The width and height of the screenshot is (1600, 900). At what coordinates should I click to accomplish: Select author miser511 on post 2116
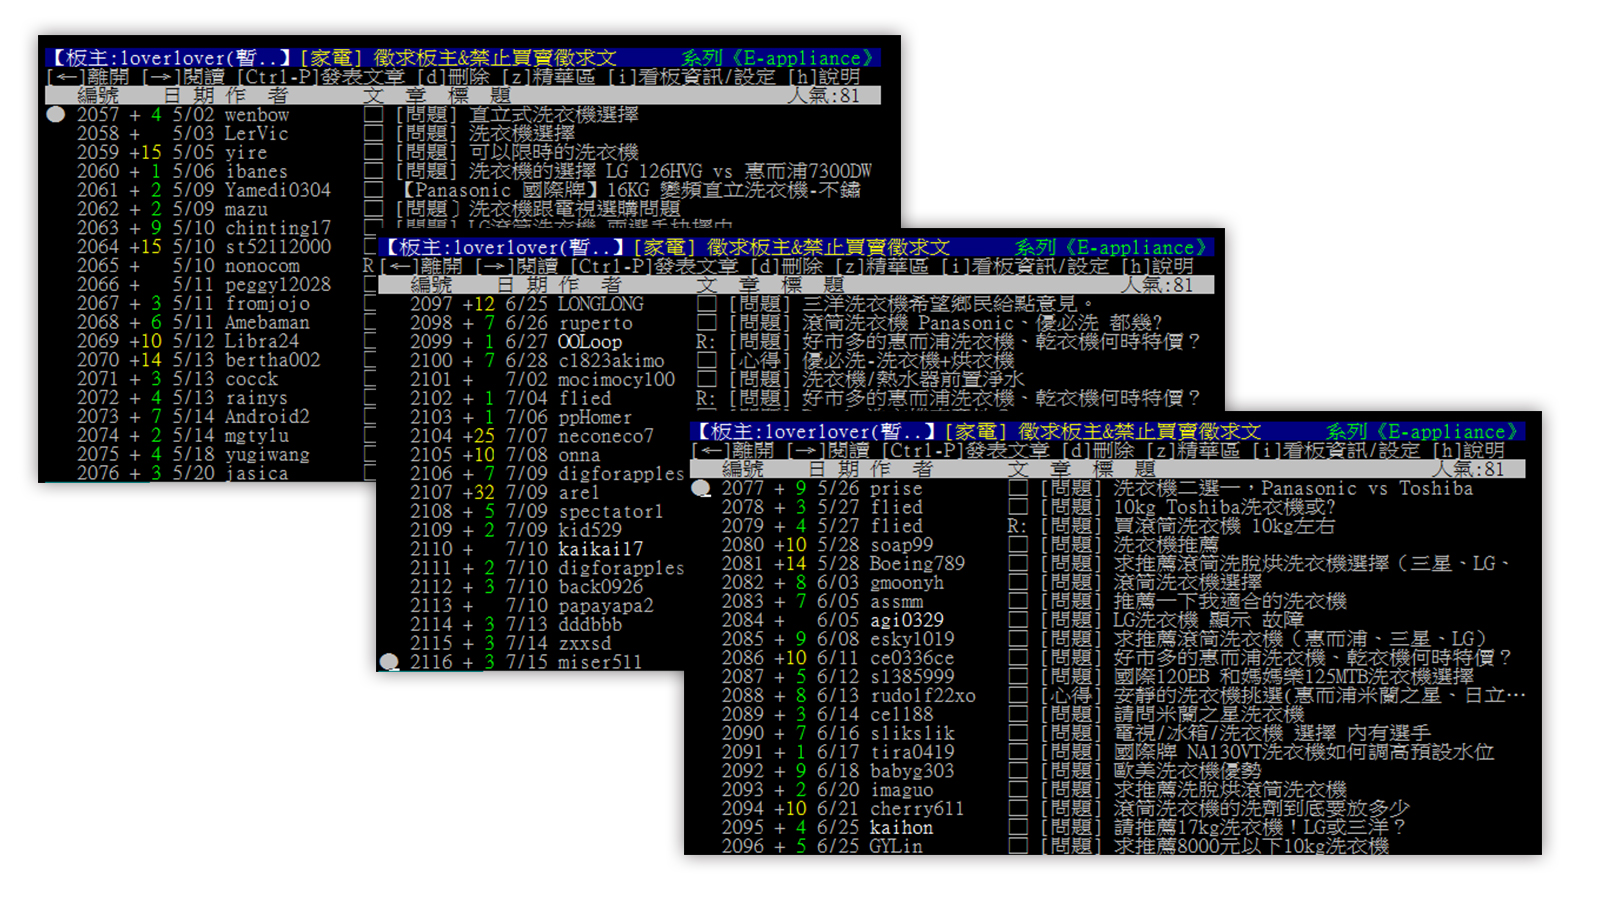(600, 662)
